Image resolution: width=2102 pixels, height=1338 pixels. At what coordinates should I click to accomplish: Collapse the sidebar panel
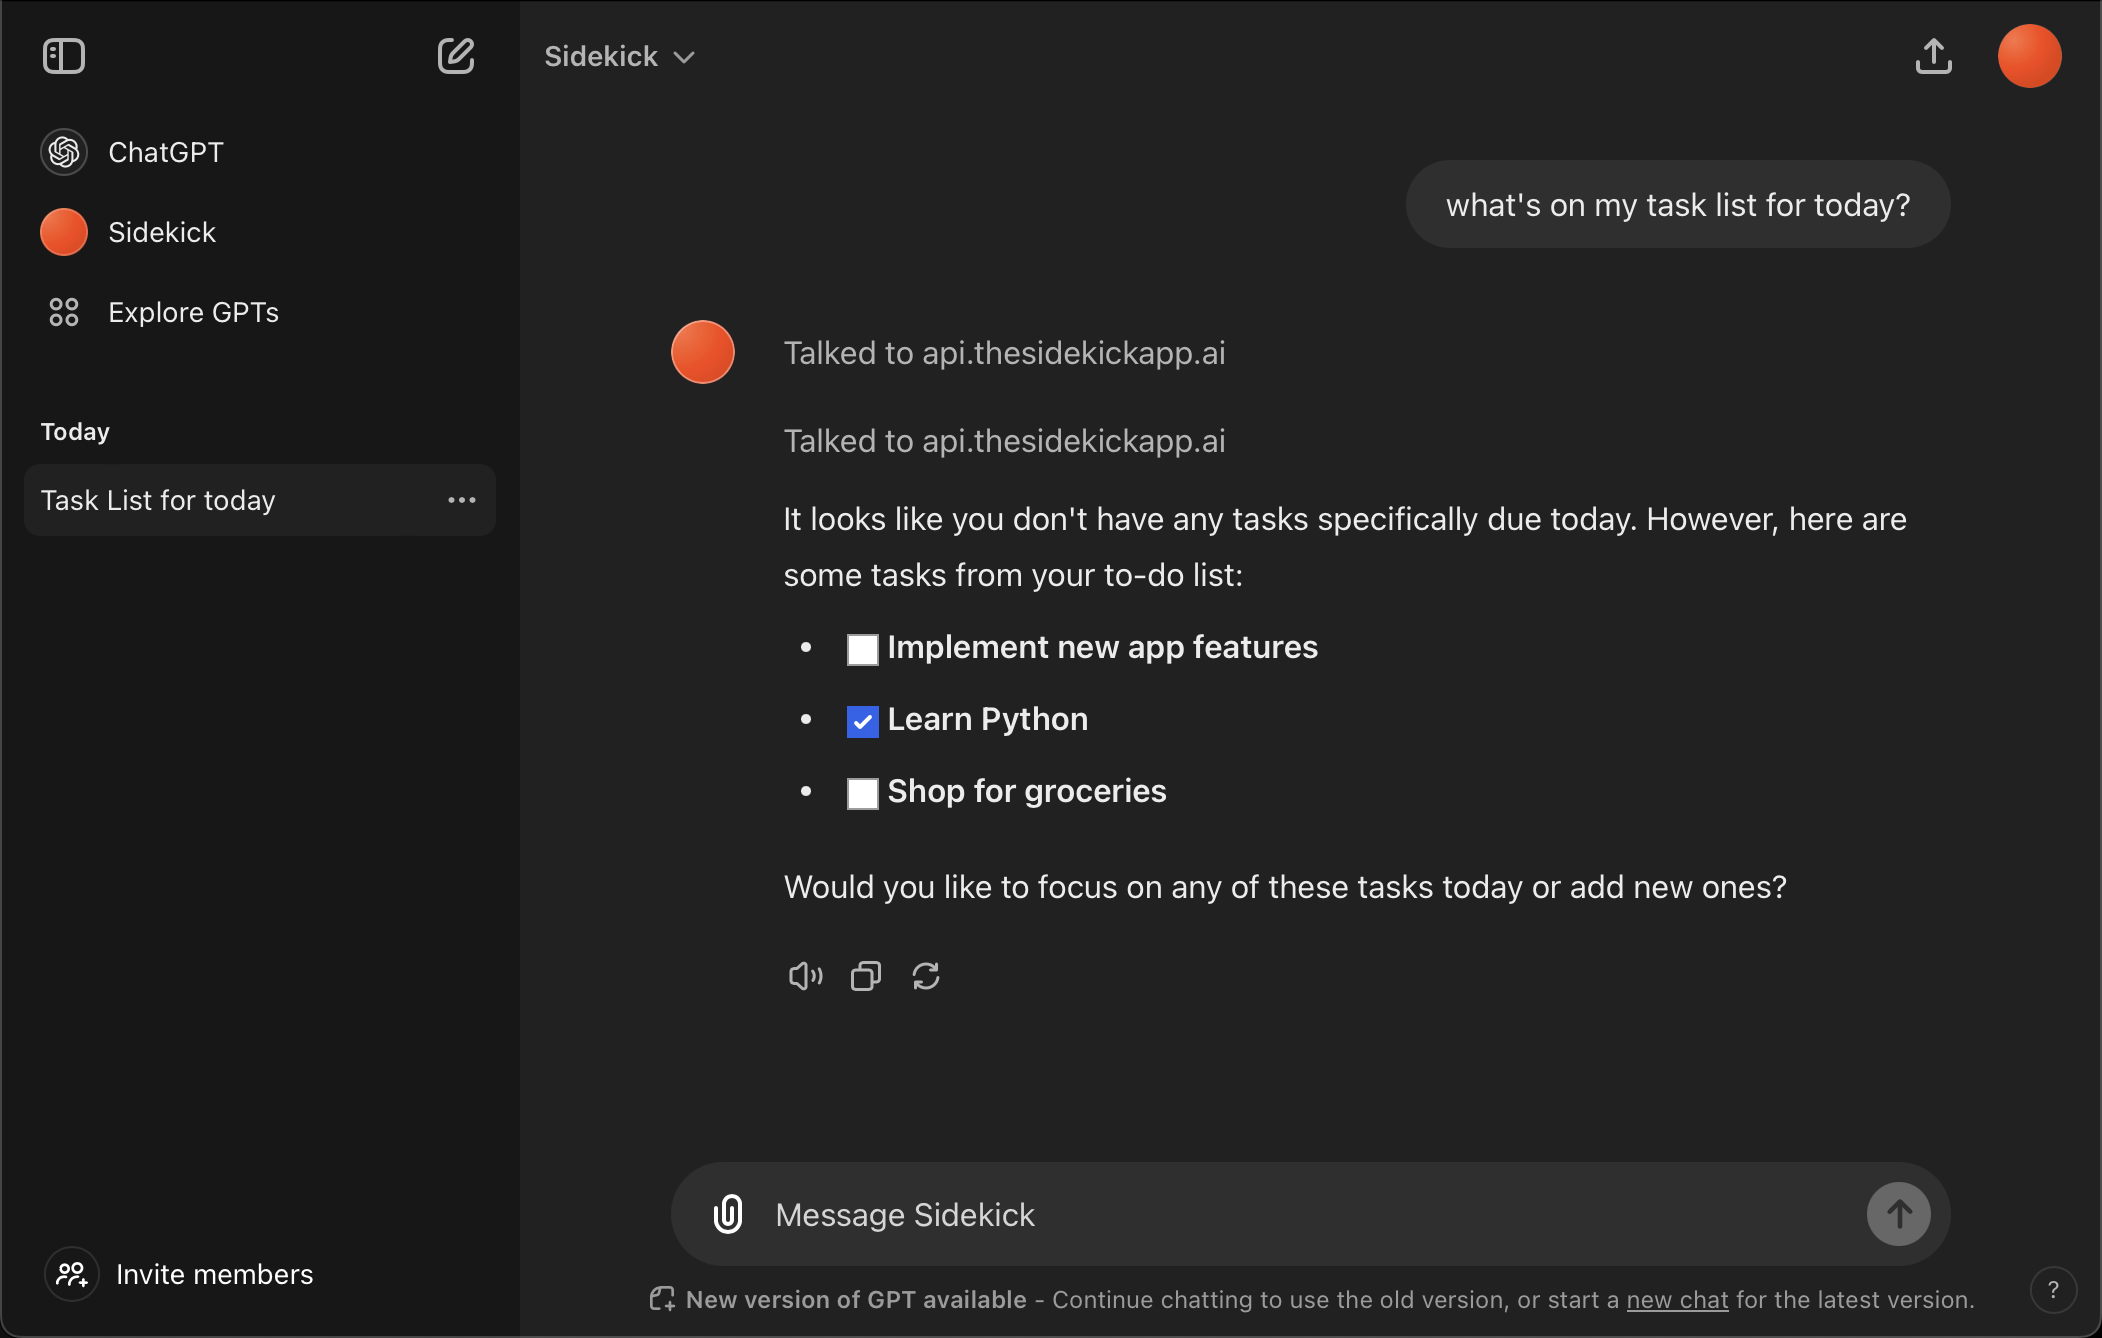[x=64, y=56]
